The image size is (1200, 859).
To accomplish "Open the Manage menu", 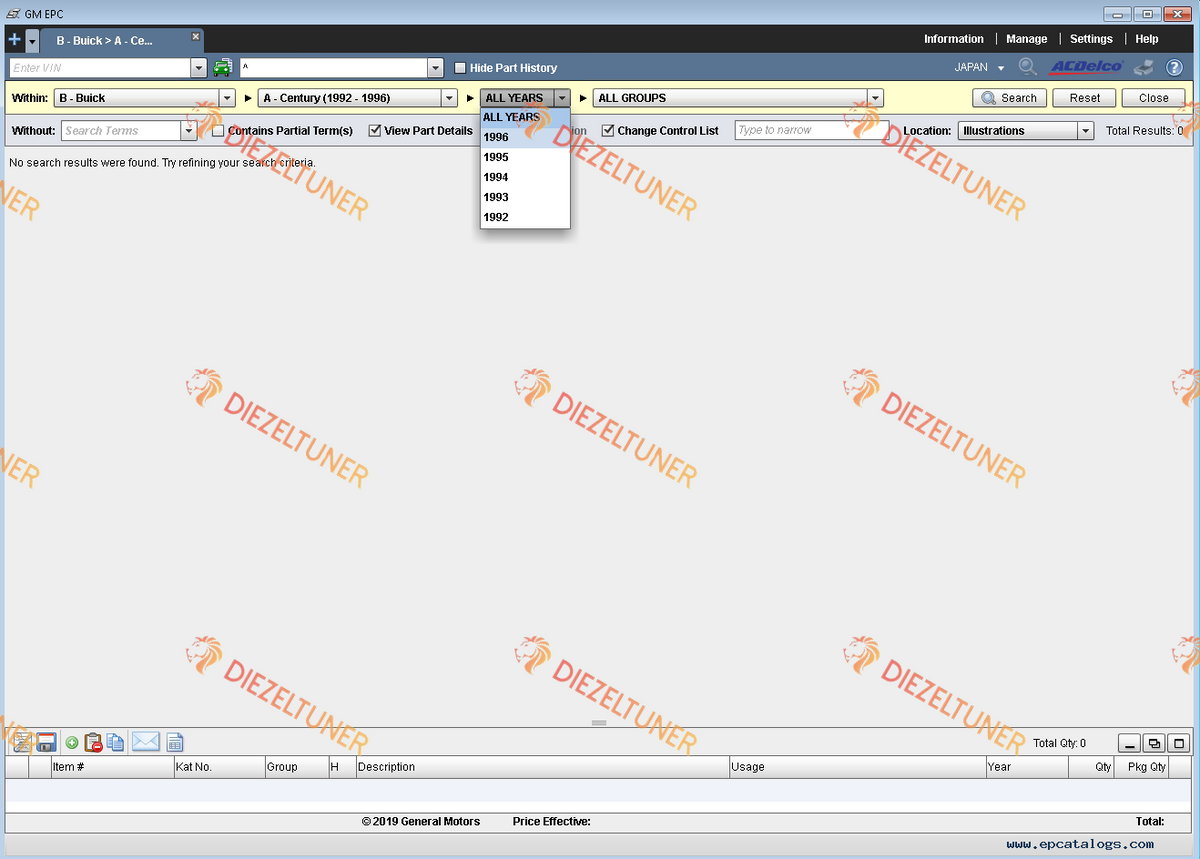I will coord(1027,39).
